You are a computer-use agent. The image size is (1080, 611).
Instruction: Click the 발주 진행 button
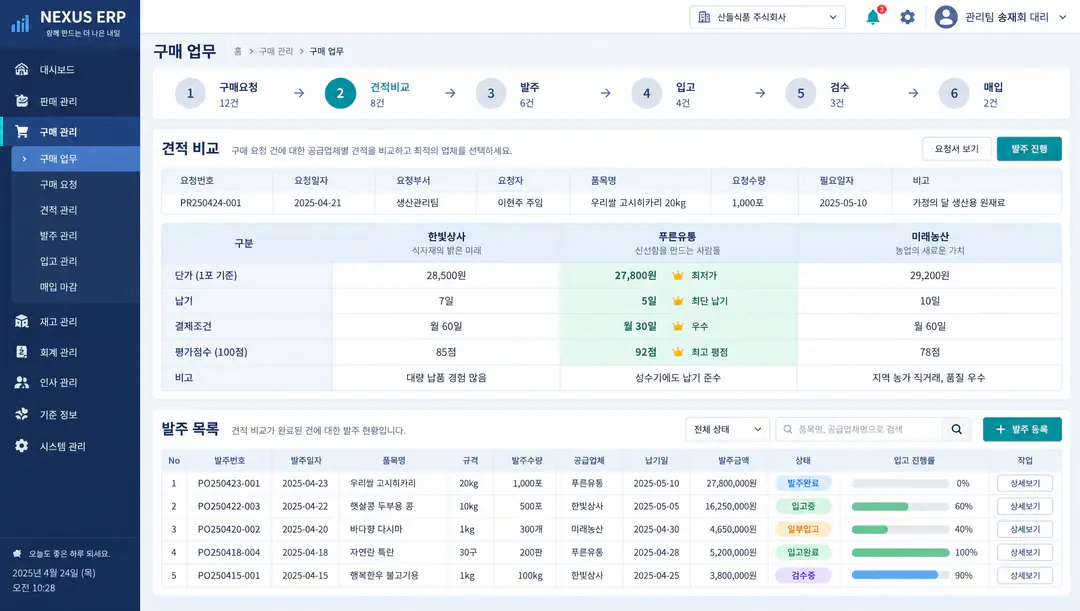1029,149
